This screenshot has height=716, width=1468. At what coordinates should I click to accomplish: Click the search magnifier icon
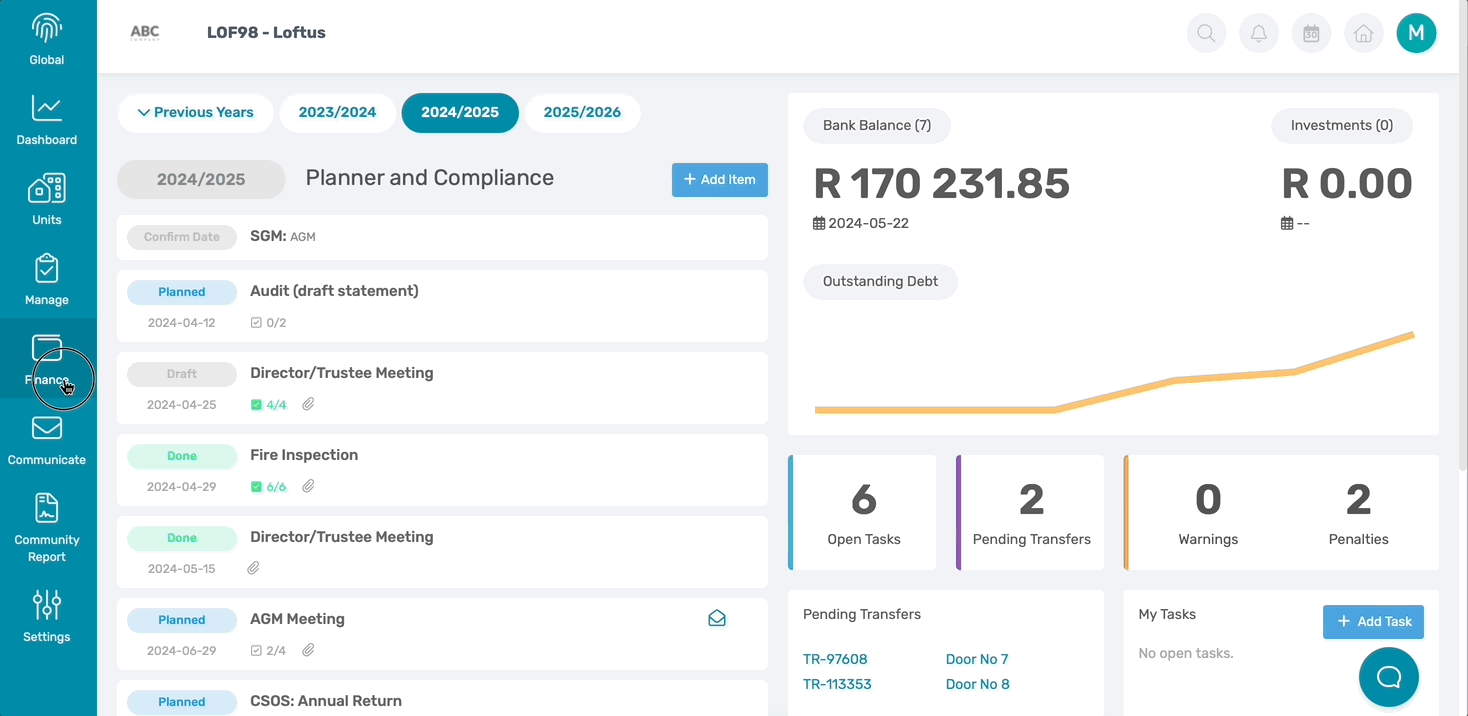(1206, 33)
